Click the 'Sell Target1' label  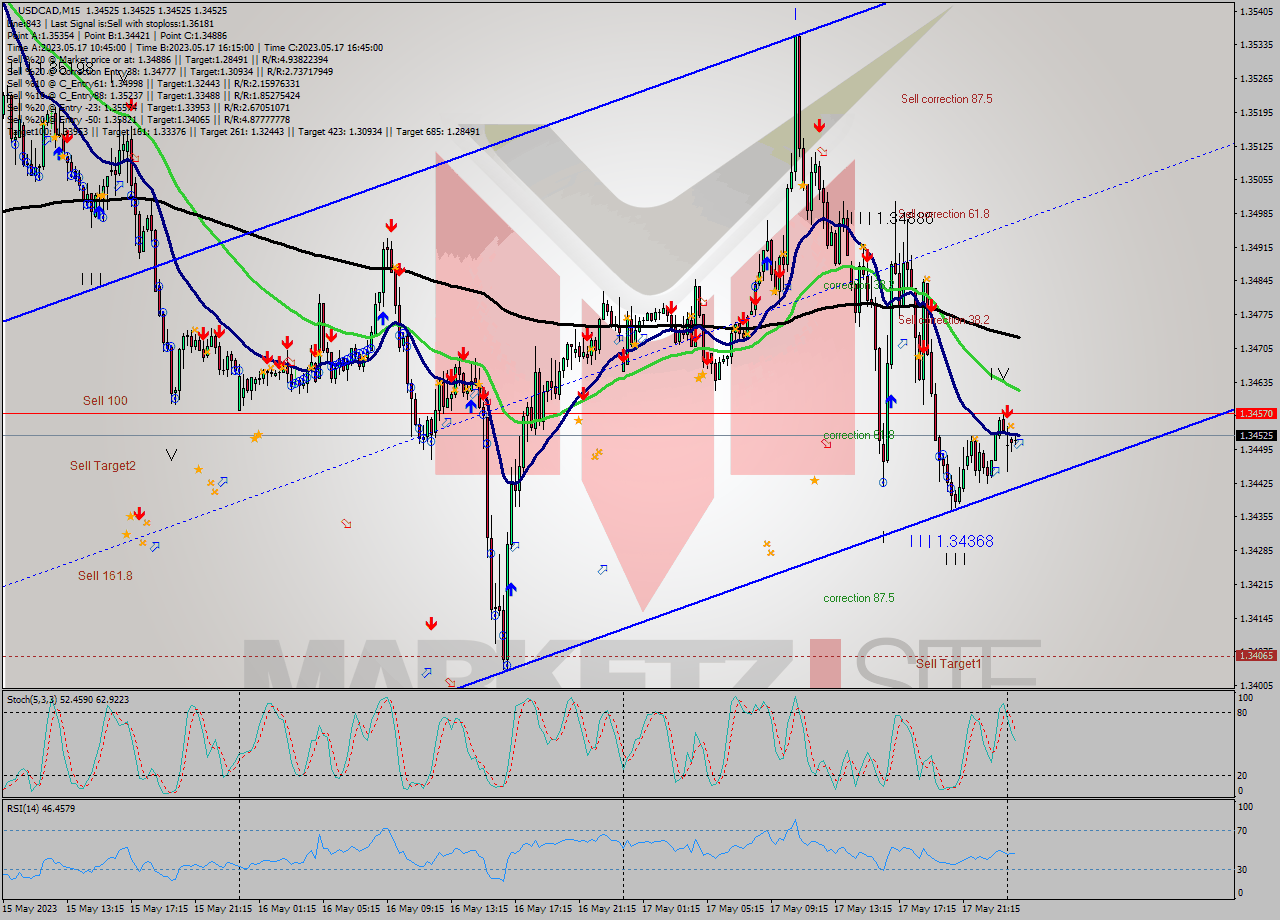click(949, 663)
